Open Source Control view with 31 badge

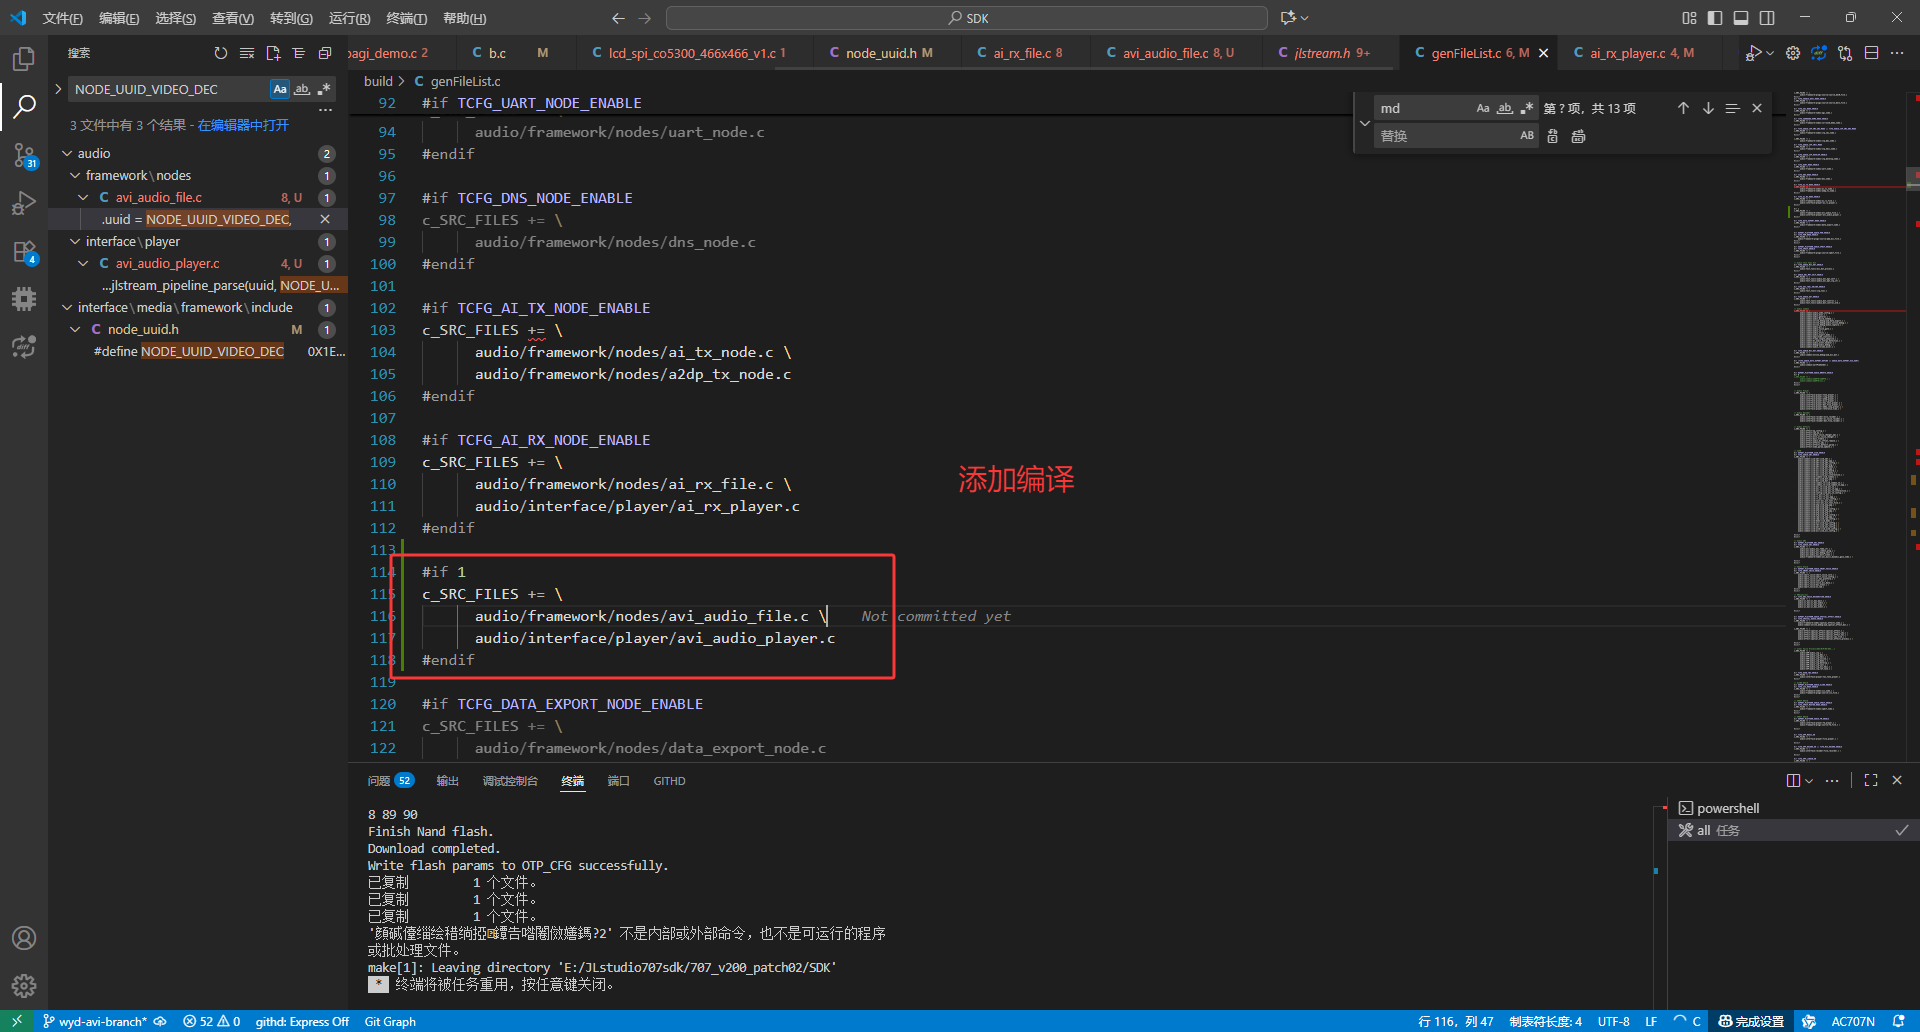(x=24, y=155)
